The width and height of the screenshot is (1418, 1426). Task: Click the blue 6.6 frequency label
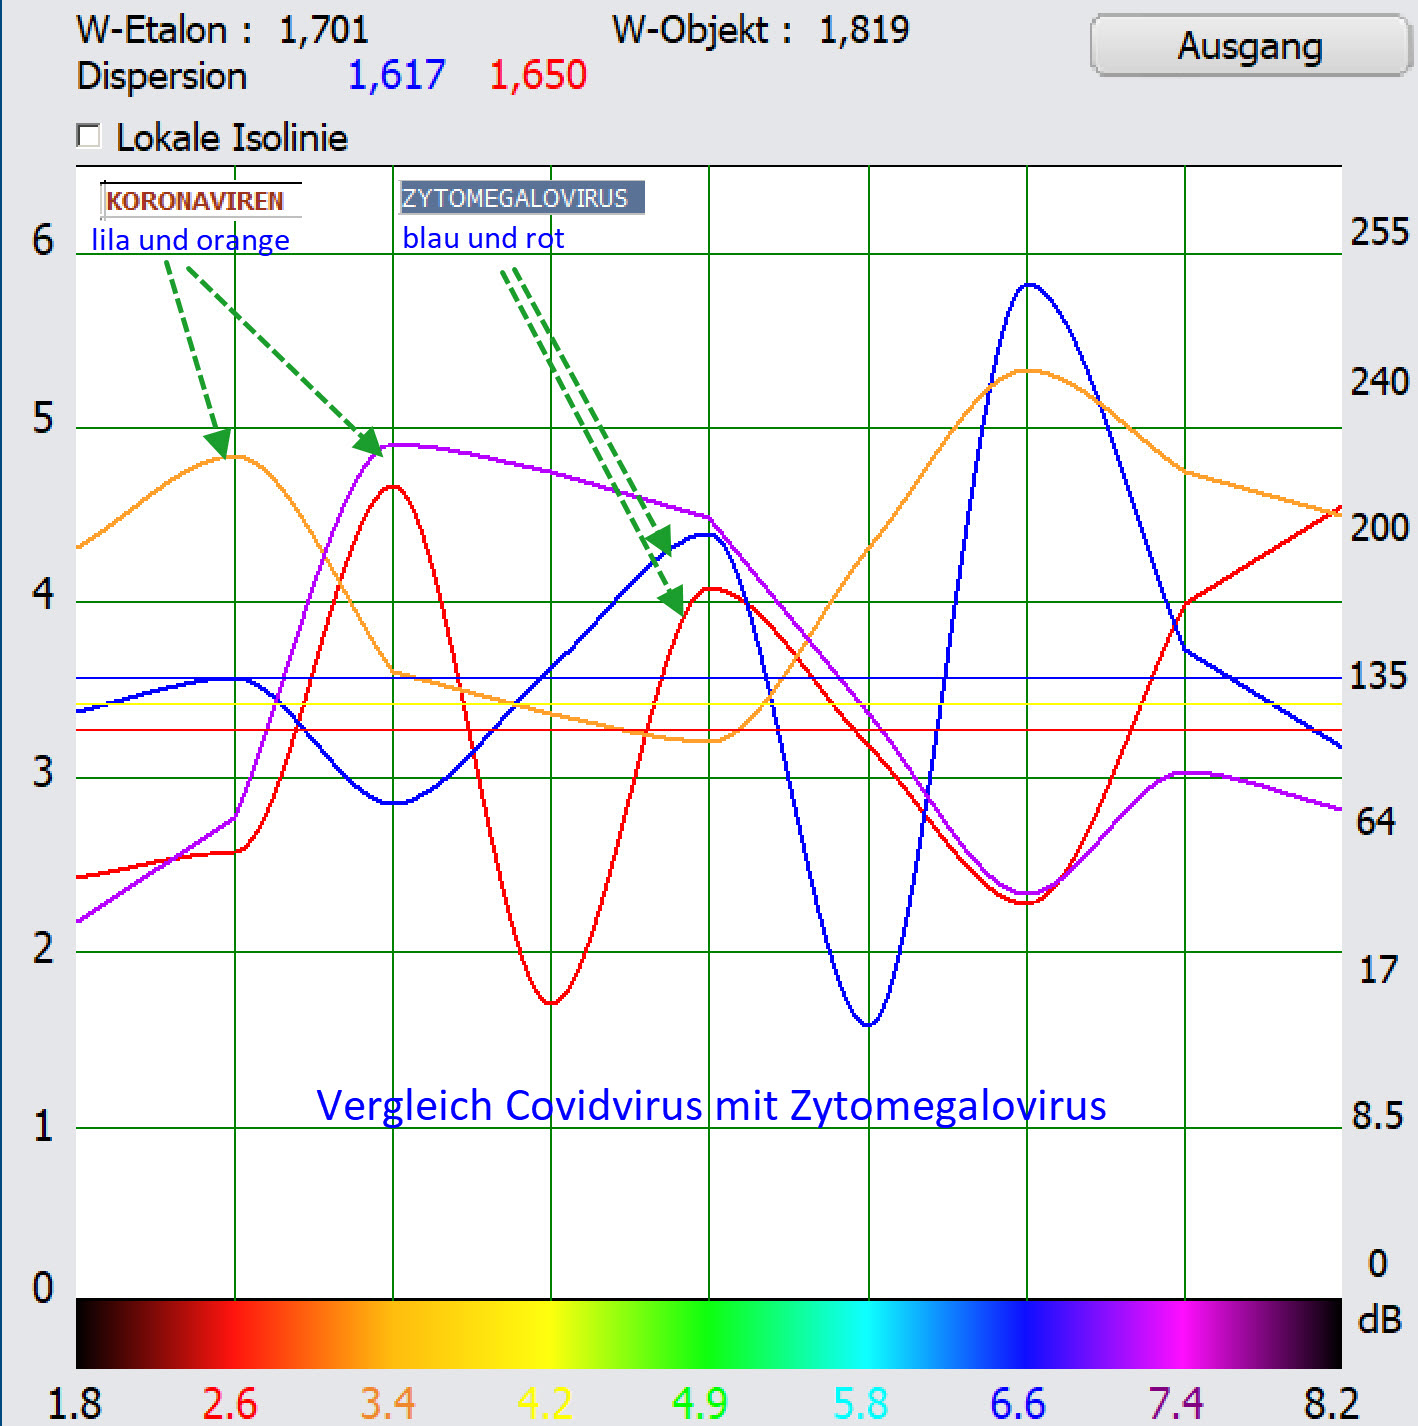point(1018,1403)
